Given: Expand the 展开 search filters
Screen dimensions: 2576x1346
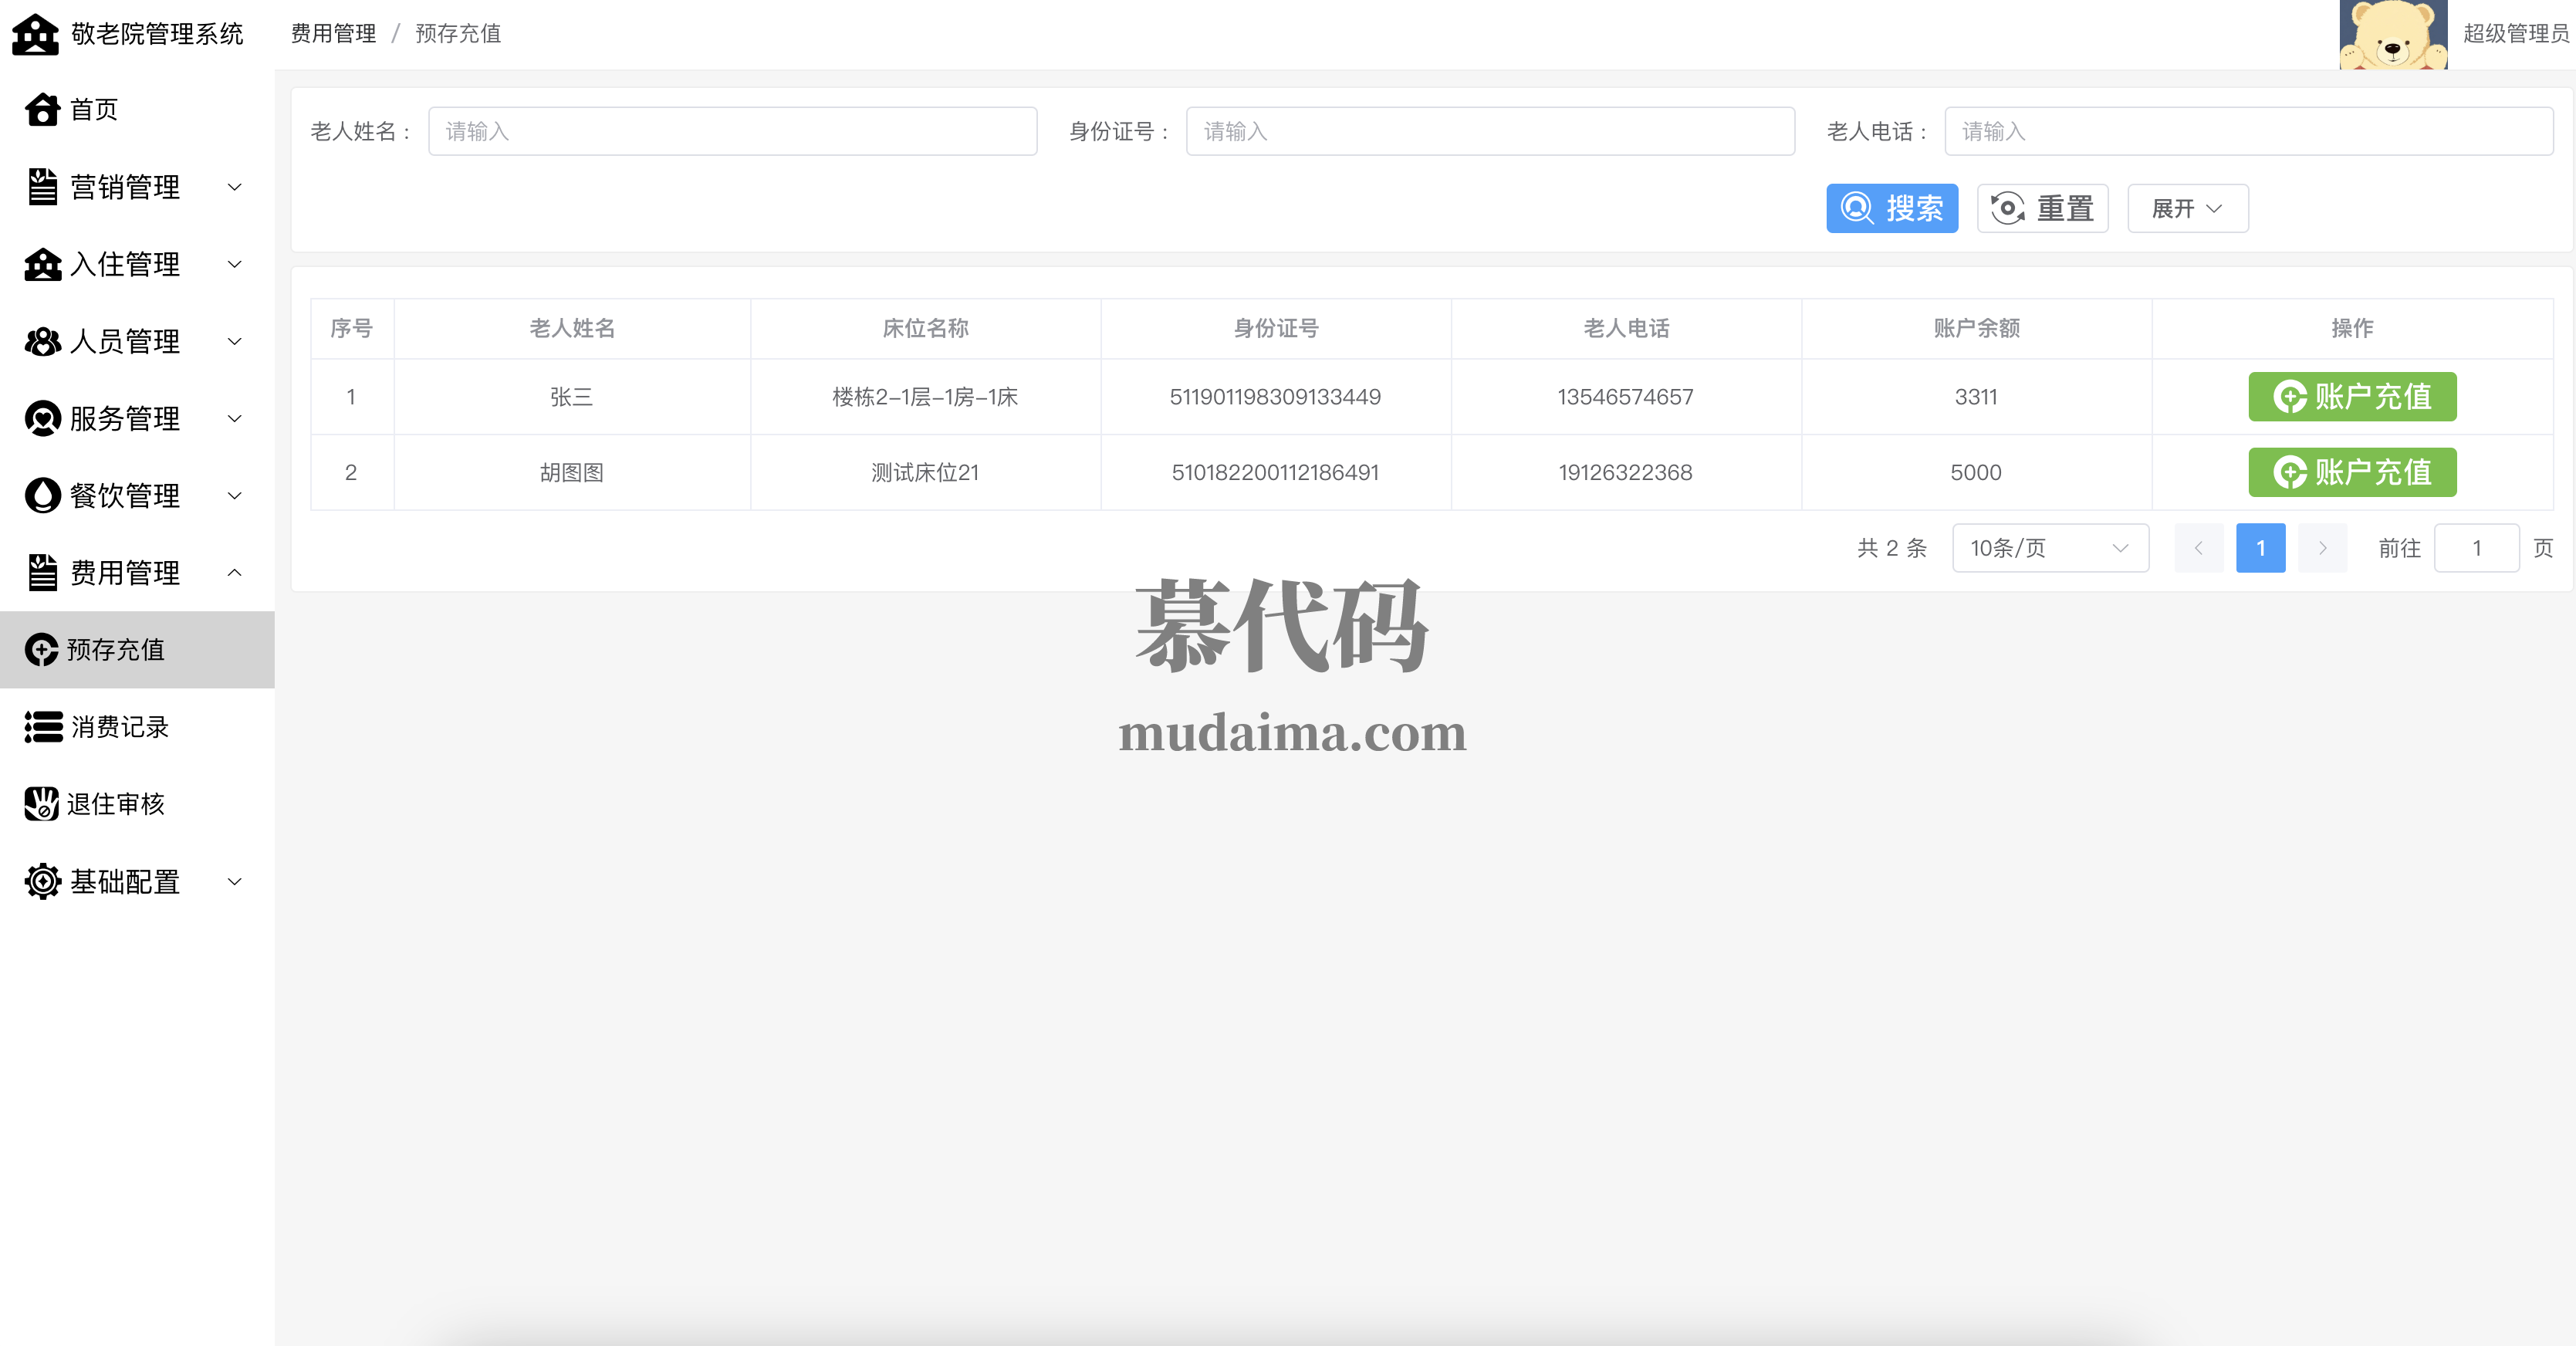Looking at the screenshot, I should point(2187,208).
